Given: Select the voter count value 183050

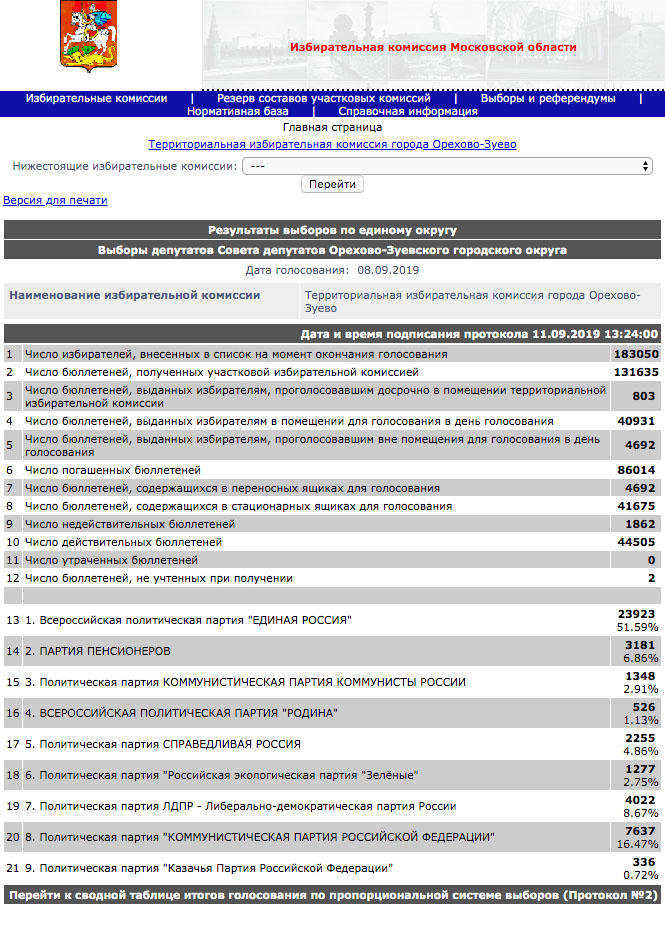Looking at the screenshot, I should pos(636,354).
